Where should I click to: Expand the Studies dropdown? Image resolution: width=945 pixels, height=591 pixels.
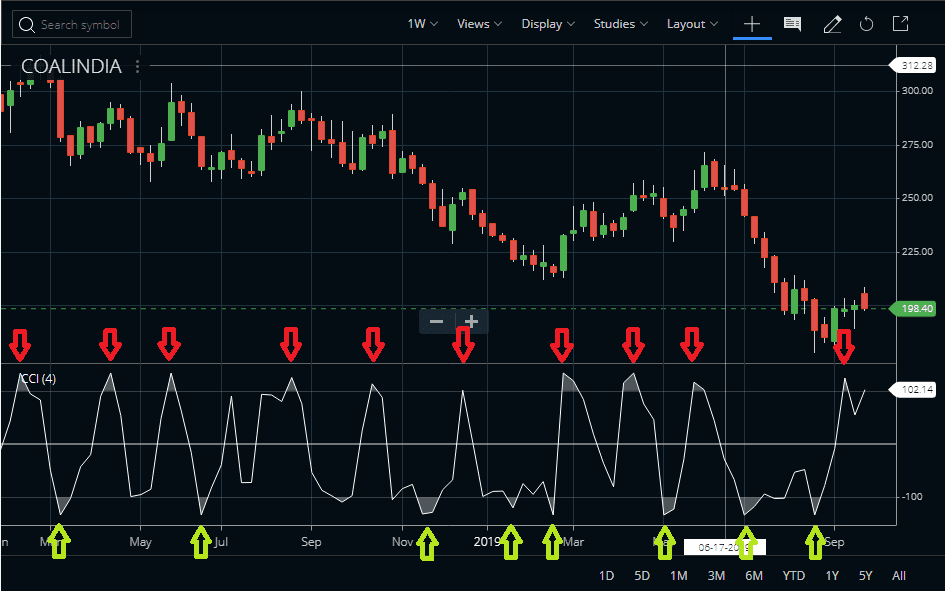621,24
